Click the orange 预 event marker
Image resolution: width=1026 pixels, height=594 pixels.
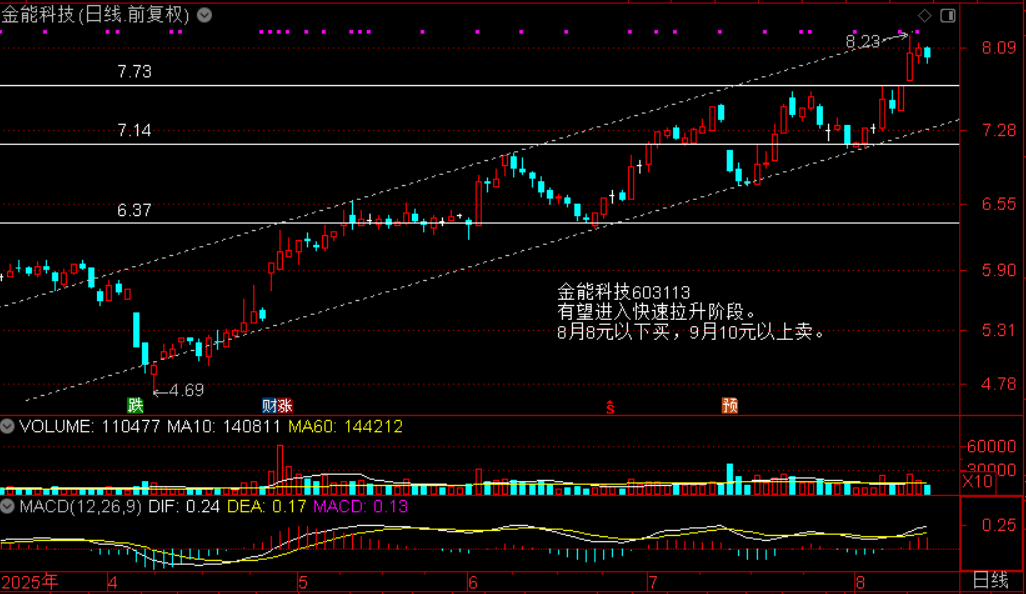pos(730,406)
